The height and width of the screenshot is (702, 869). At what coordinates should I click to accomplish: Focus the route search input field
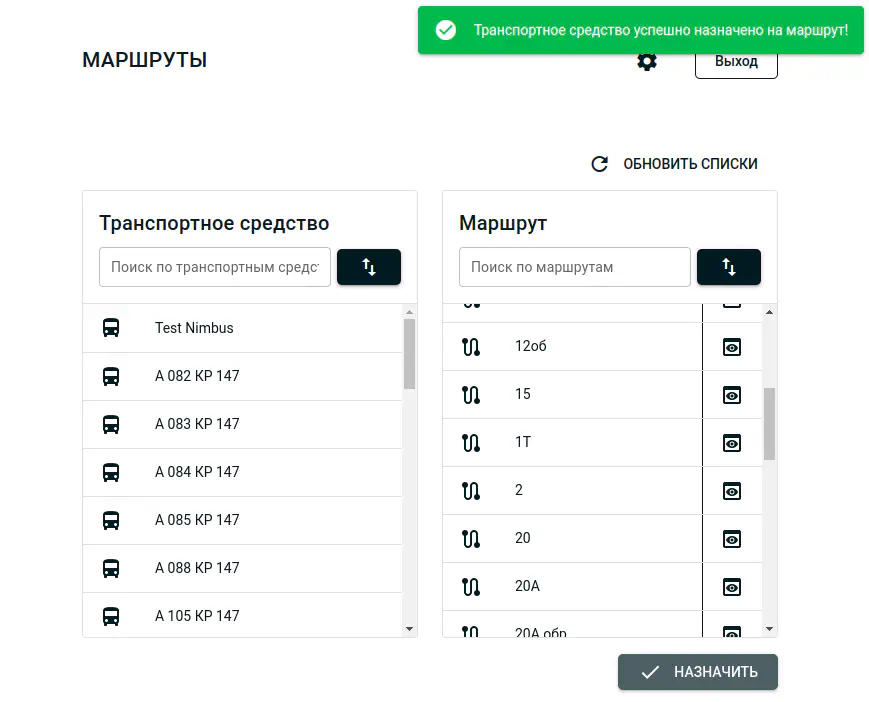(574, 267)
